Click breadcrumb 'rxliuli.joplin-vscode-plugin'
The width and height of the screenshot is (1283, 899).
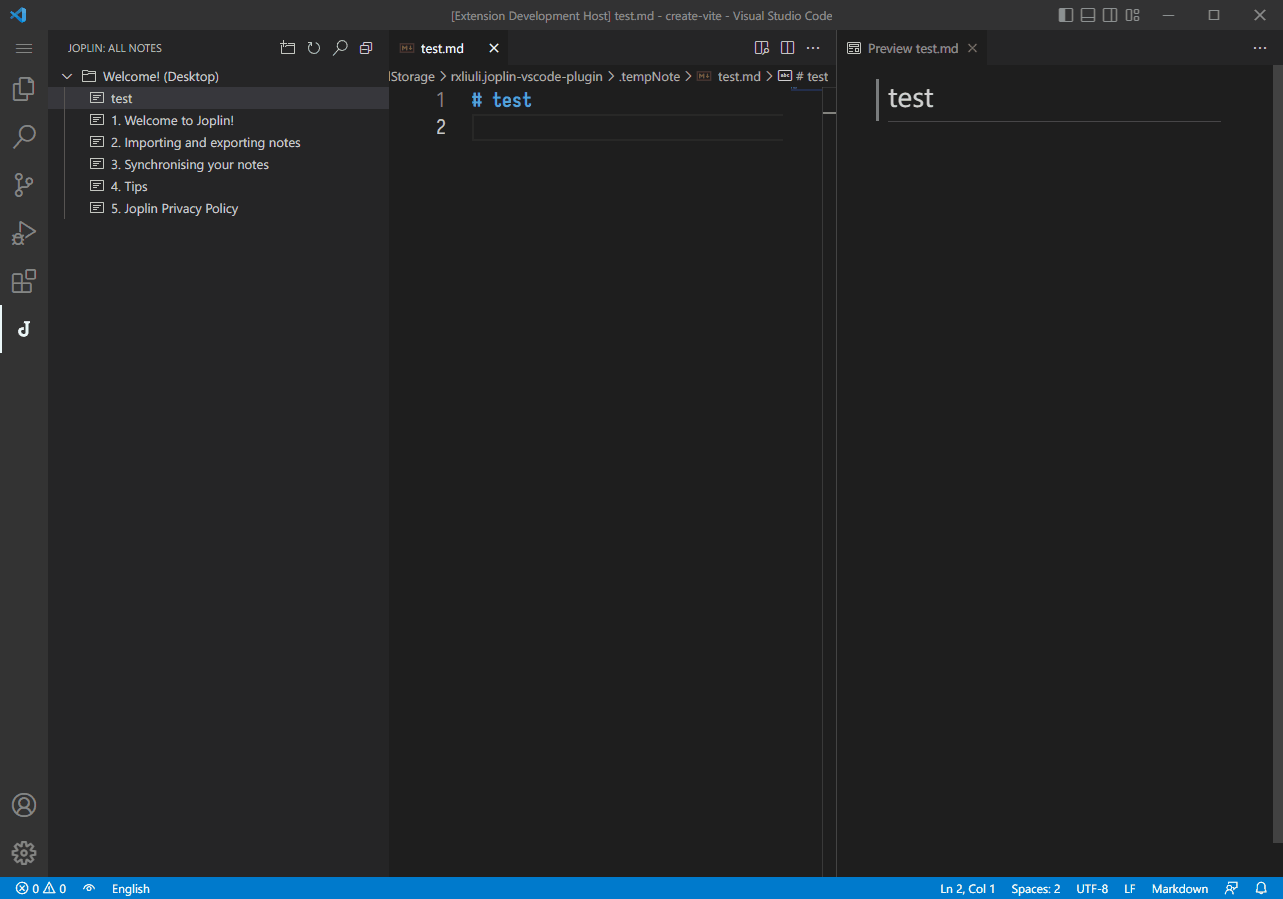tap(526, 76)
